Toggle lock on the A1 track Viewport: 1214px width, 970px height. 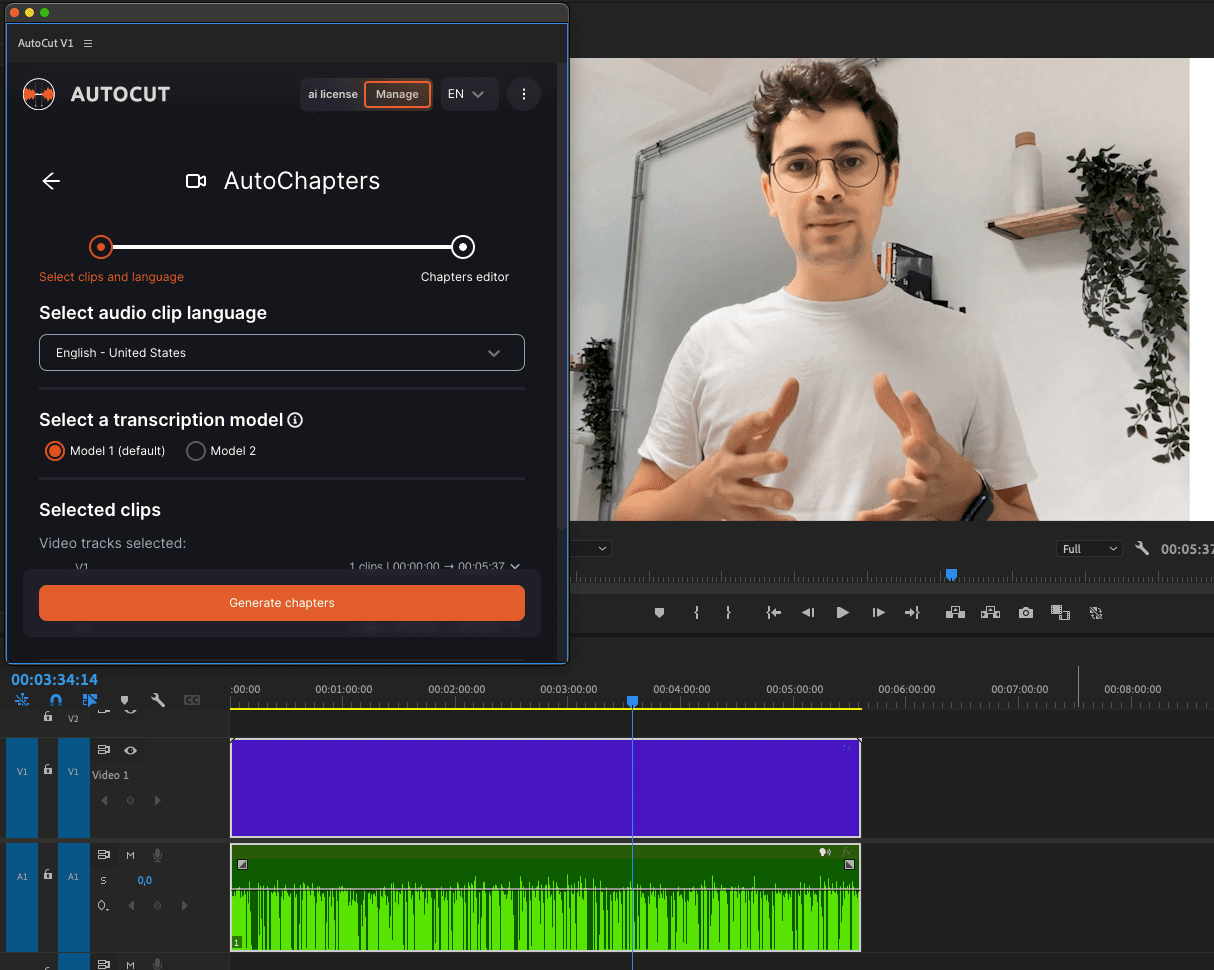click(x=47, y=875)
